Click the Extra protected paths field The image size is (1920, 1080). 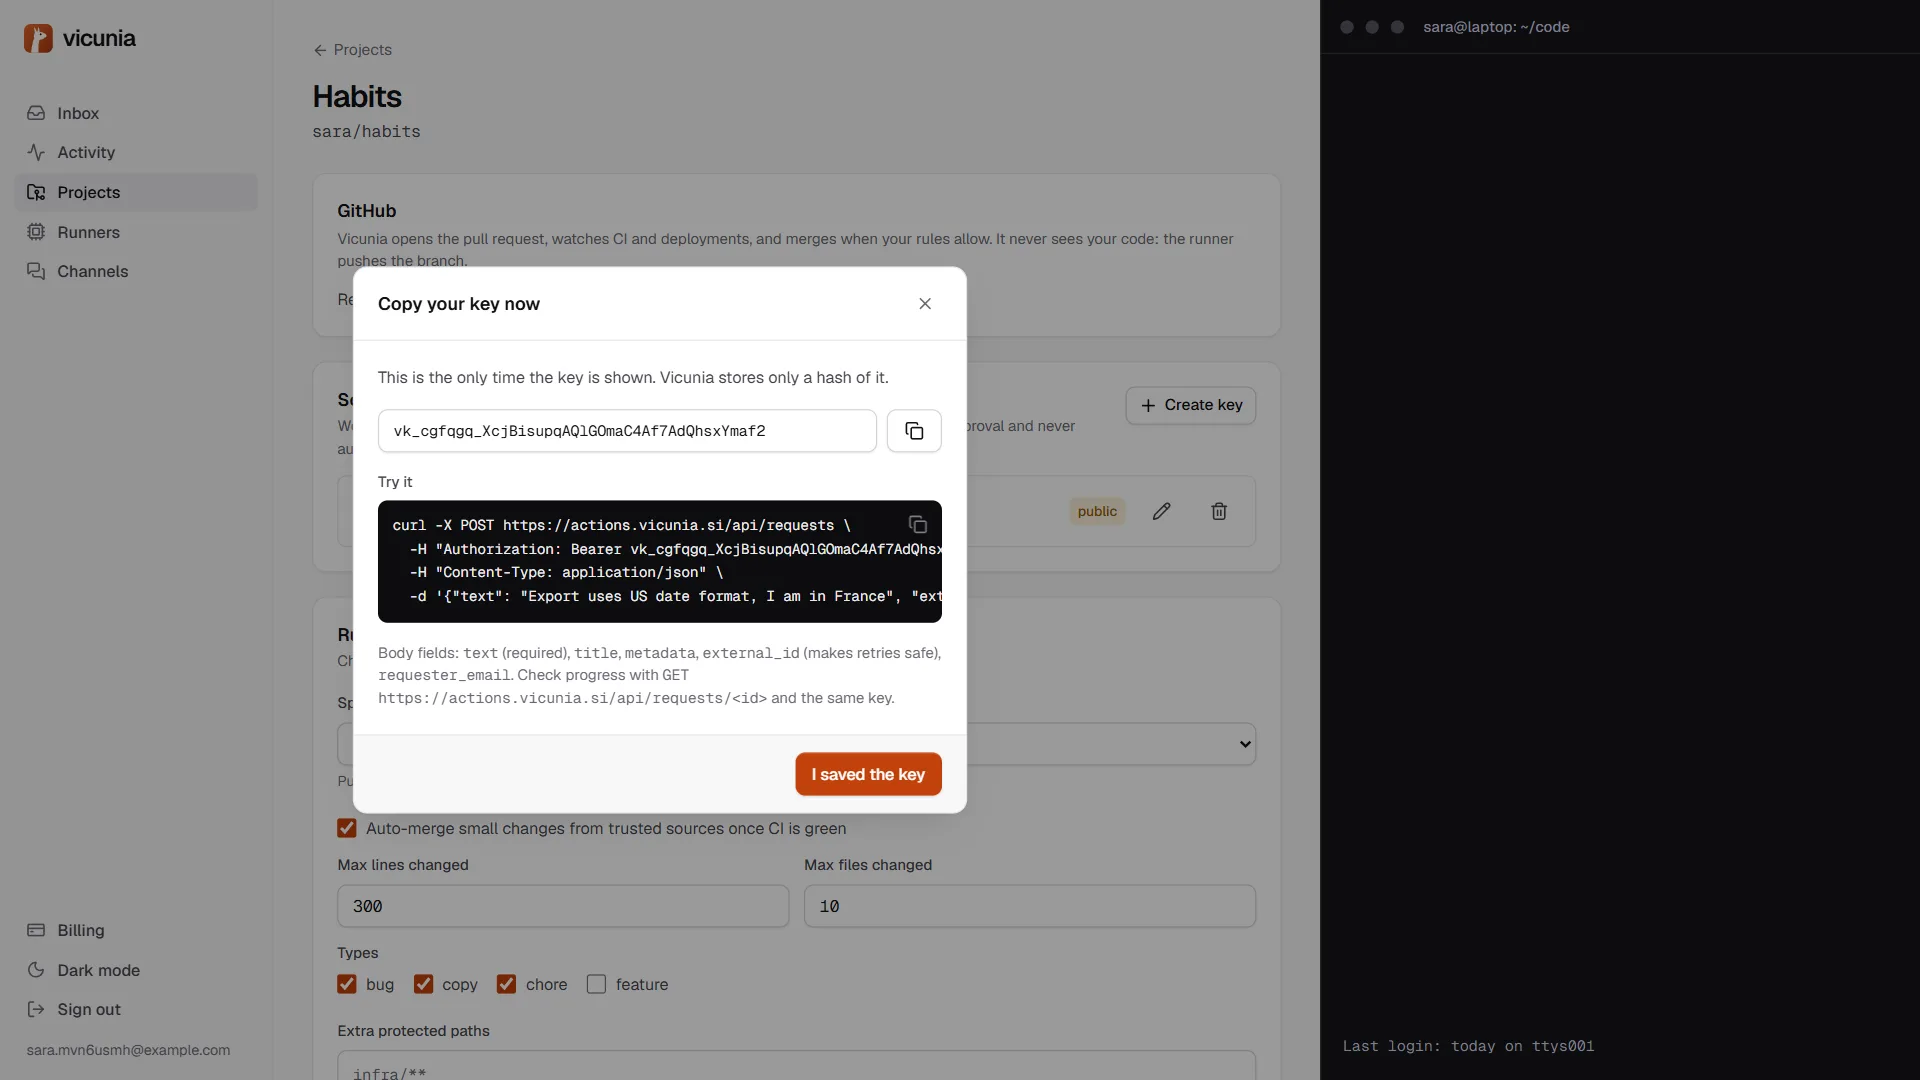click(x=796, y=1065)
